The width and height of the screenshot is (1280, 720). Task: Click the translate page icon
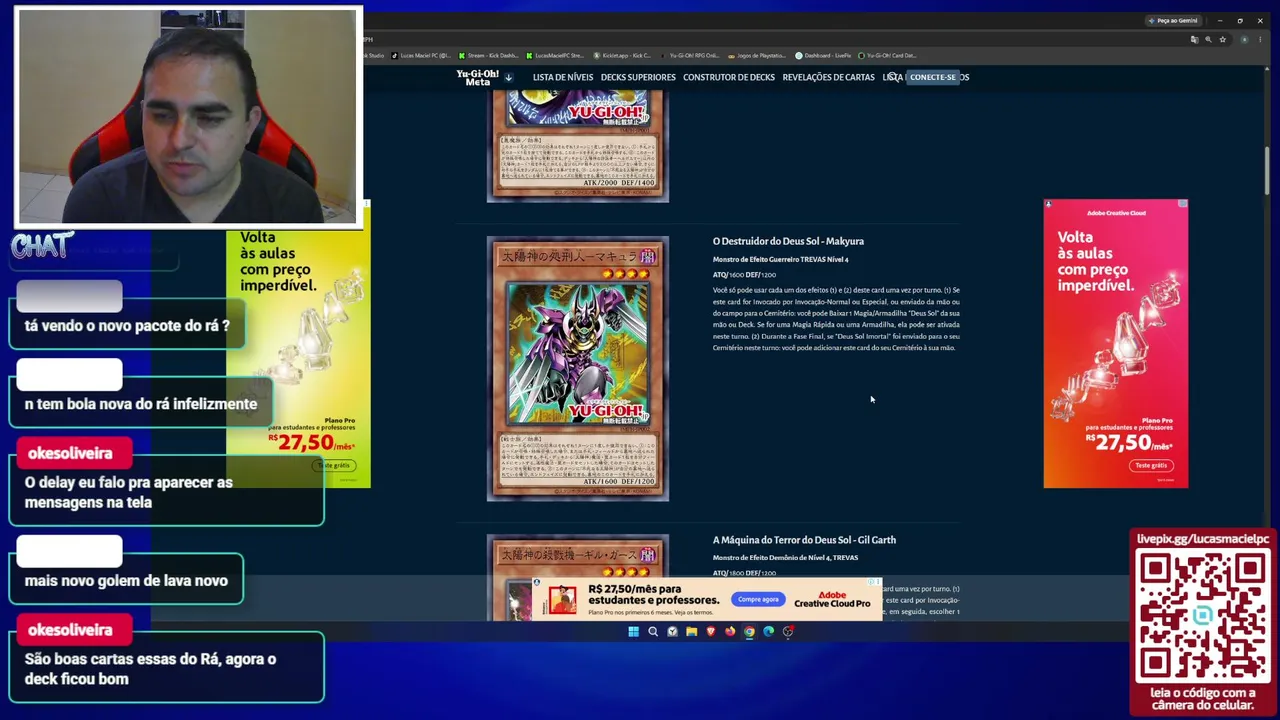coord(1194,39)
